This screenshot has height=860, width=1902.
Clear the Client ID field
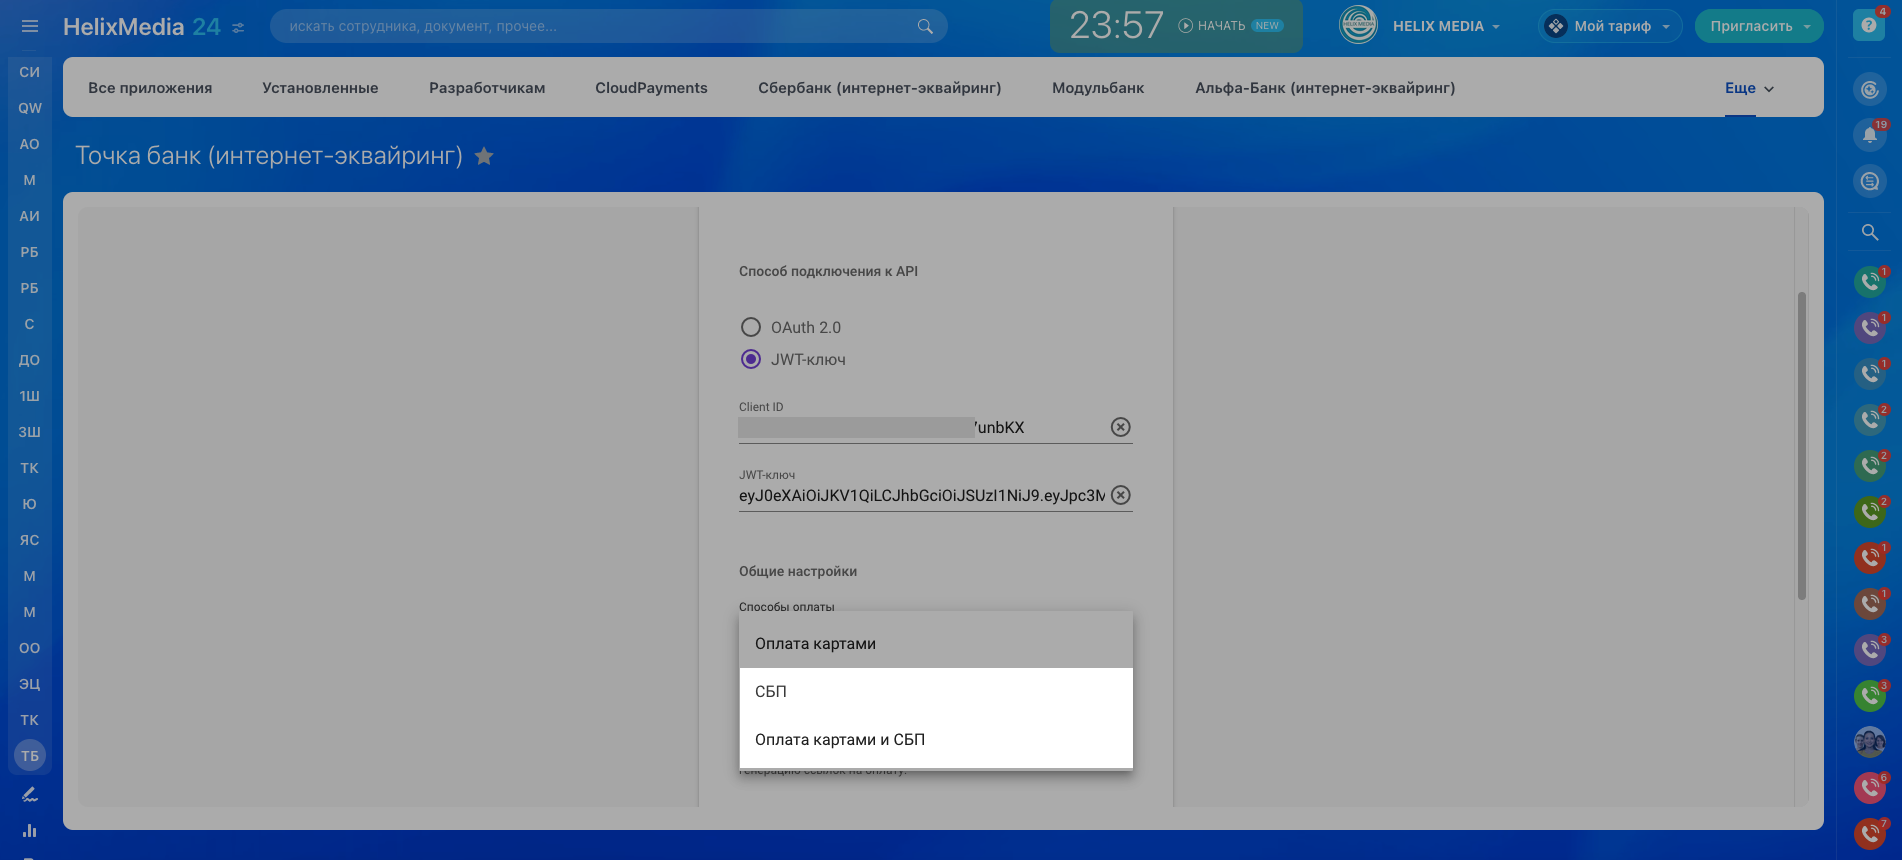(1120, 427)
